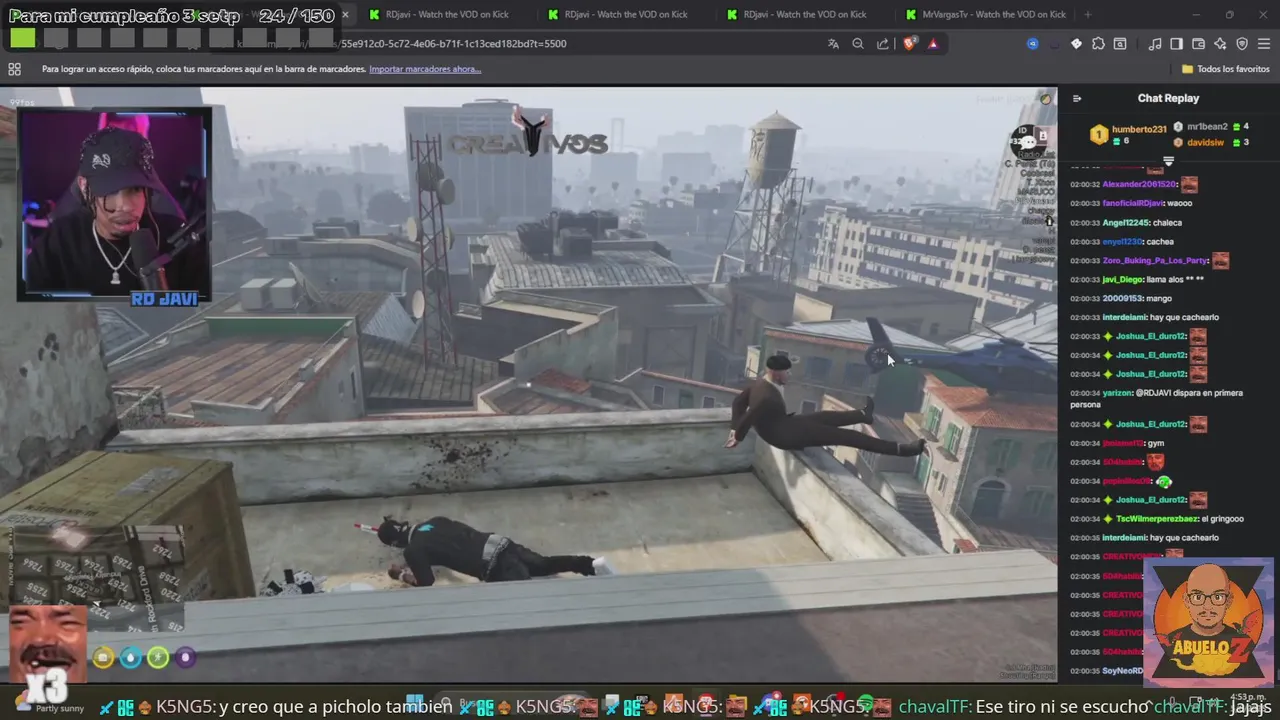Click the blue round extension icon
1280x720 pixels.
[1033, 44]
